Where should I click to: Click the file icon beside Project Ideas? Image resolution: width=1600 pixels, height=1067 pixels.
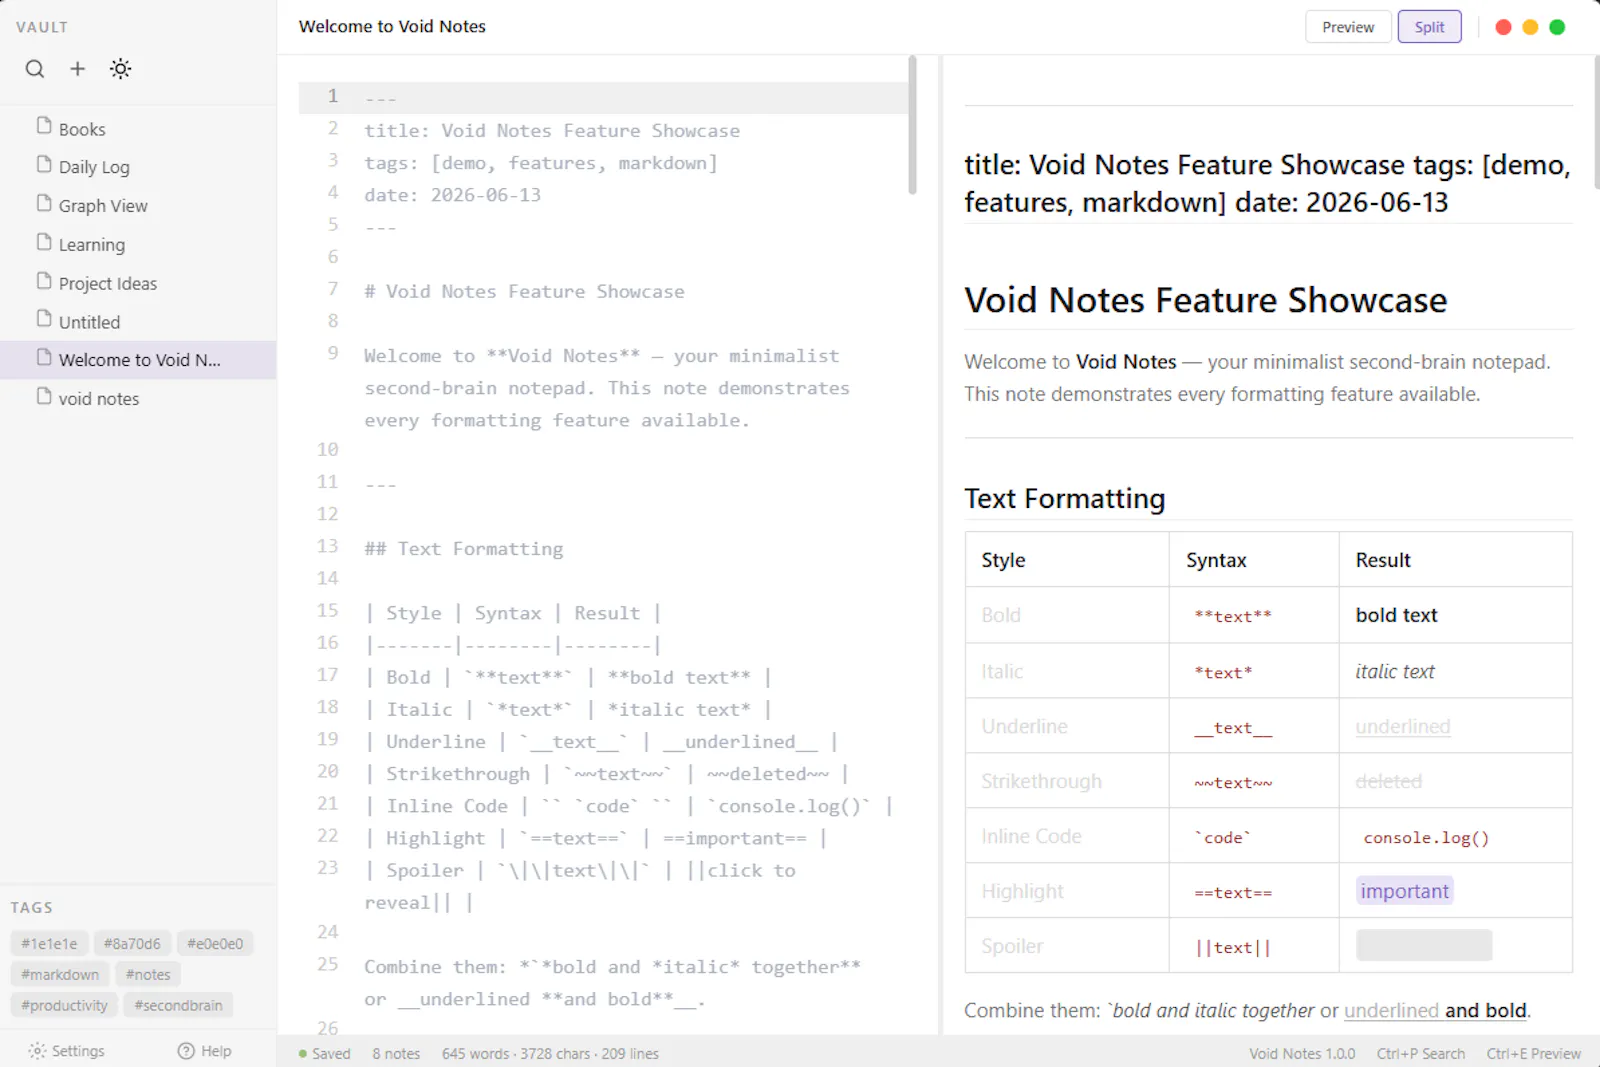44,281
